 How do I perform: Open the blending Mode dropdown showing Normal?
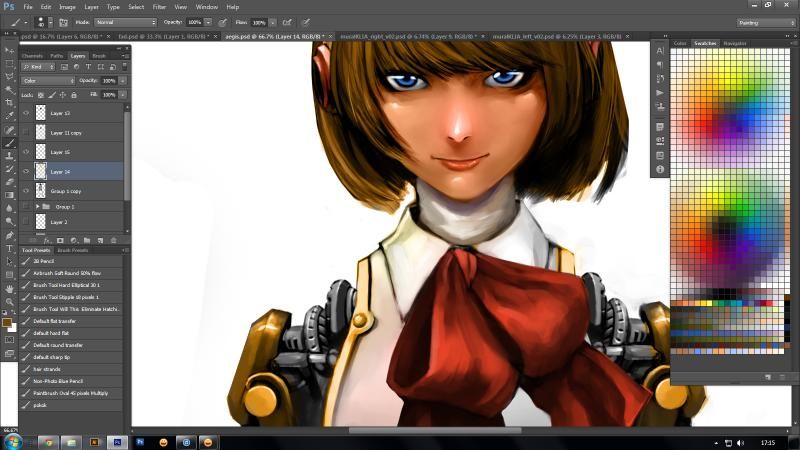[x=126, y=22]
